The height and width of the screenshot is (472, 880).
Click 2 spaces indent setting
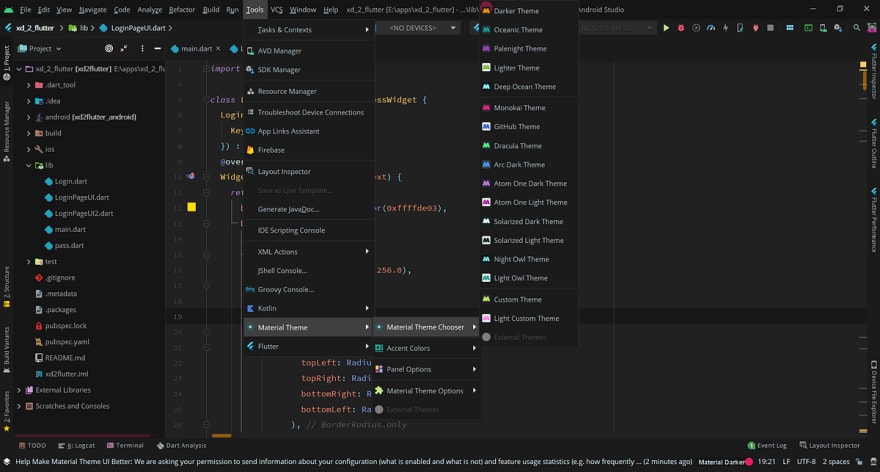point(836,462)
